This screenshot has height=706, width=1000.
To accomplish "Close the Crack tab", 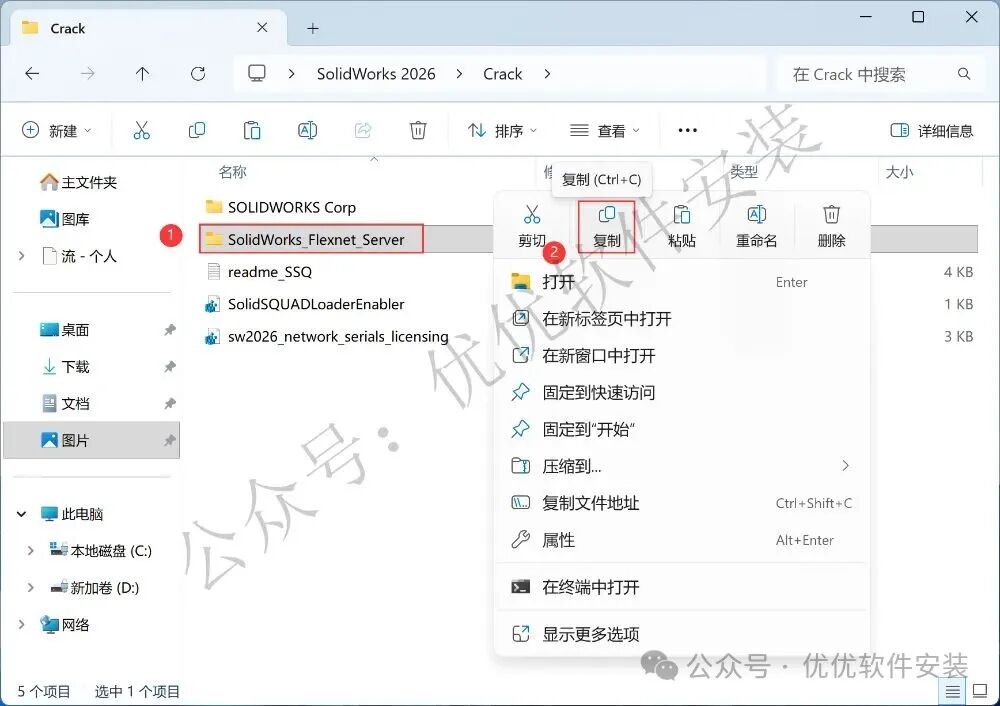I will point(262,28).
